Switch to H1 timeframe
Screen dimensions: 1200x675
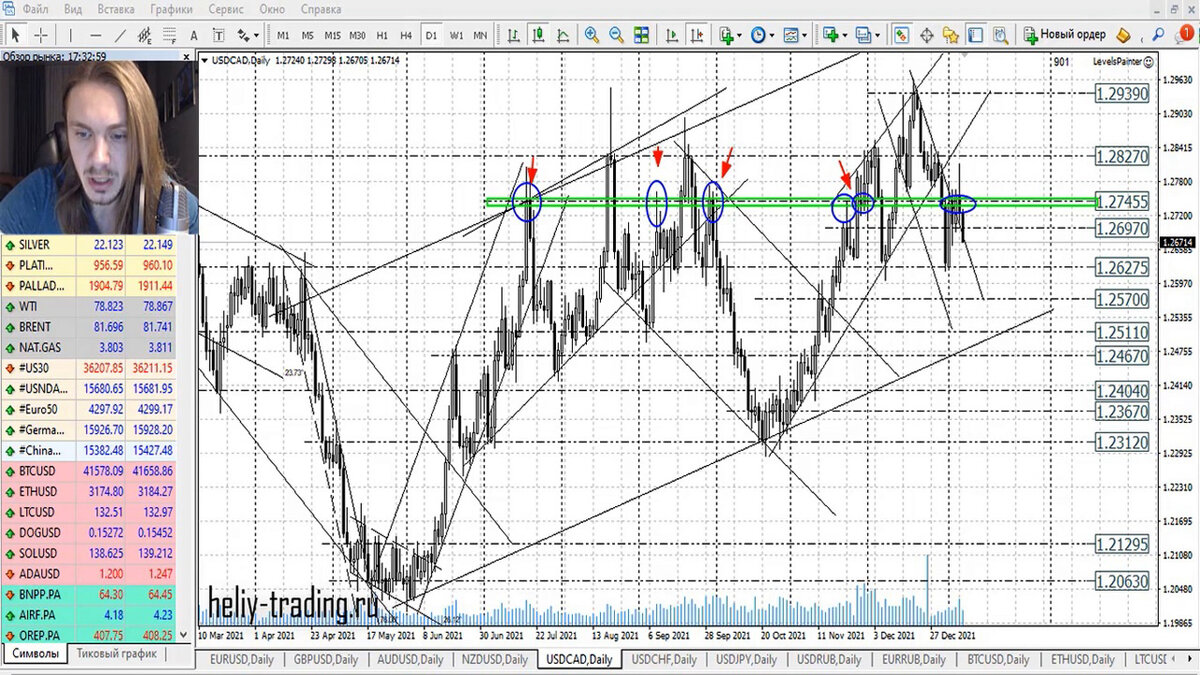pos(382,35)
